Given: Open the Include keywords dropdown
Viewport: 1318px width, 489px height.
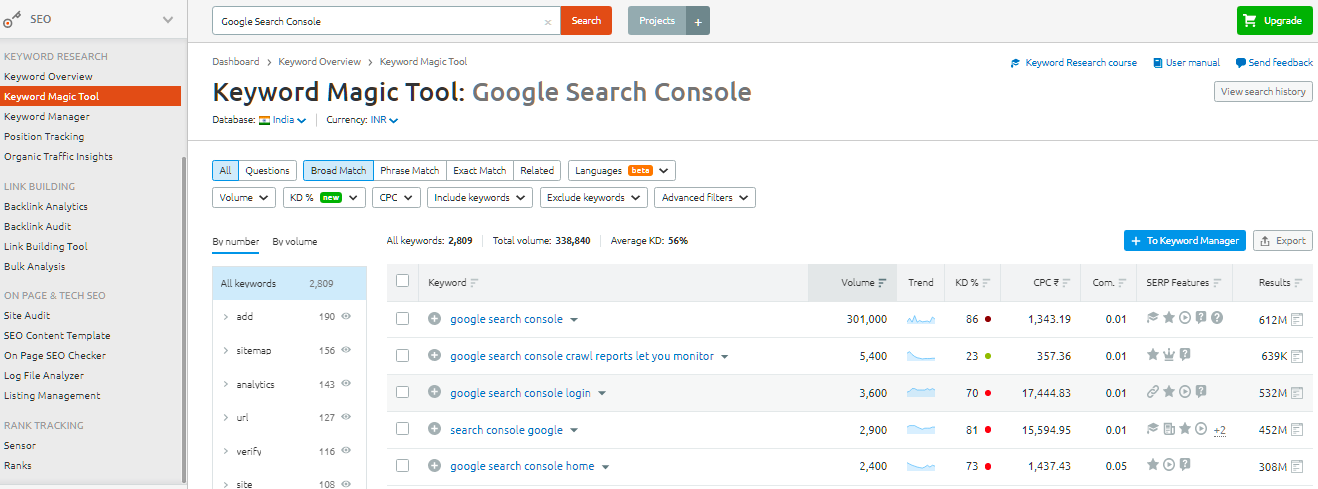Looking at the screenshot, I should pos(480,198).
